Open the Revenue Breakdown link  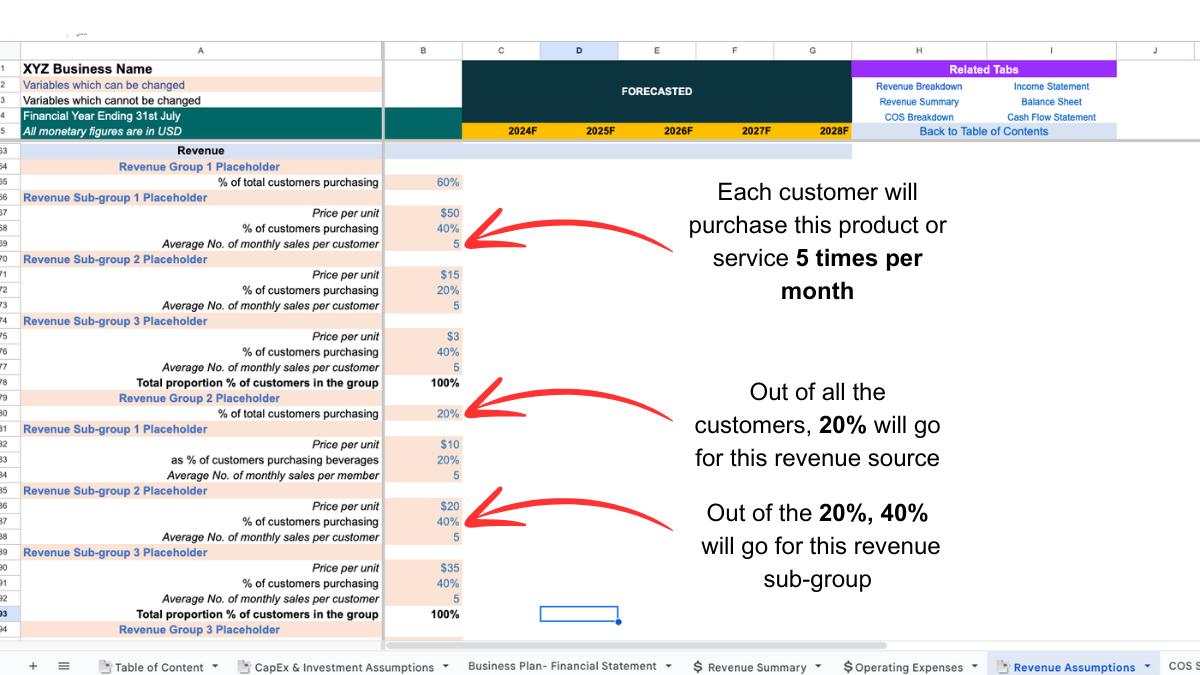tap(918, 86)
